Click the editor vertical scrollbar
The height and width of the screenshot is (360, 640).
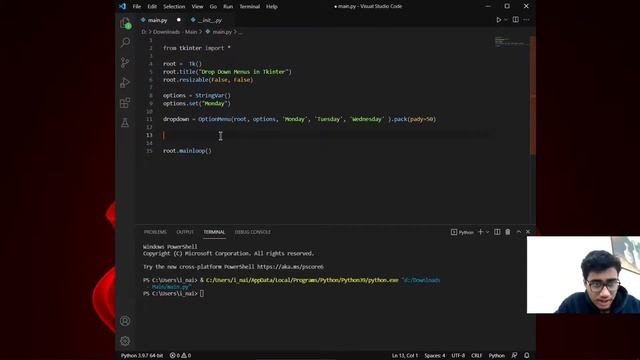pyautogui.click(x=533, y=96)
